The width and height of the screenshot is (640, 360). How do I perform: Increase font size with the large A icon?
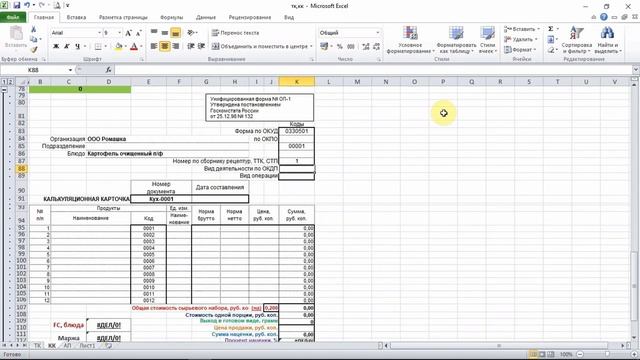129,33
